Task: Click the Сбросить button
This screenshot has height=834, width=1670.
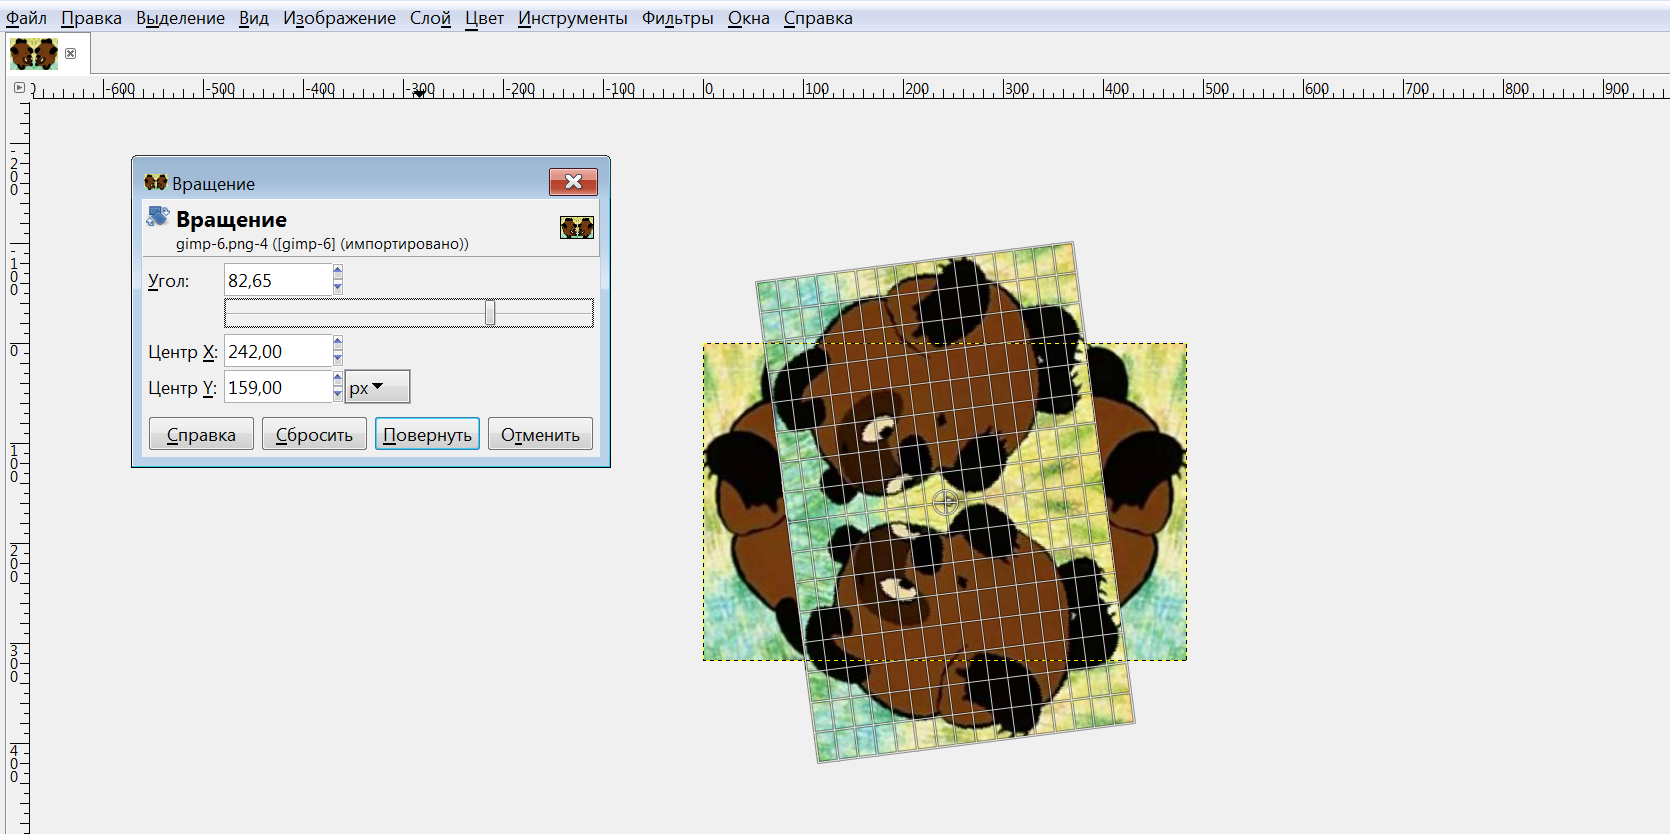Action: [314, 435]
